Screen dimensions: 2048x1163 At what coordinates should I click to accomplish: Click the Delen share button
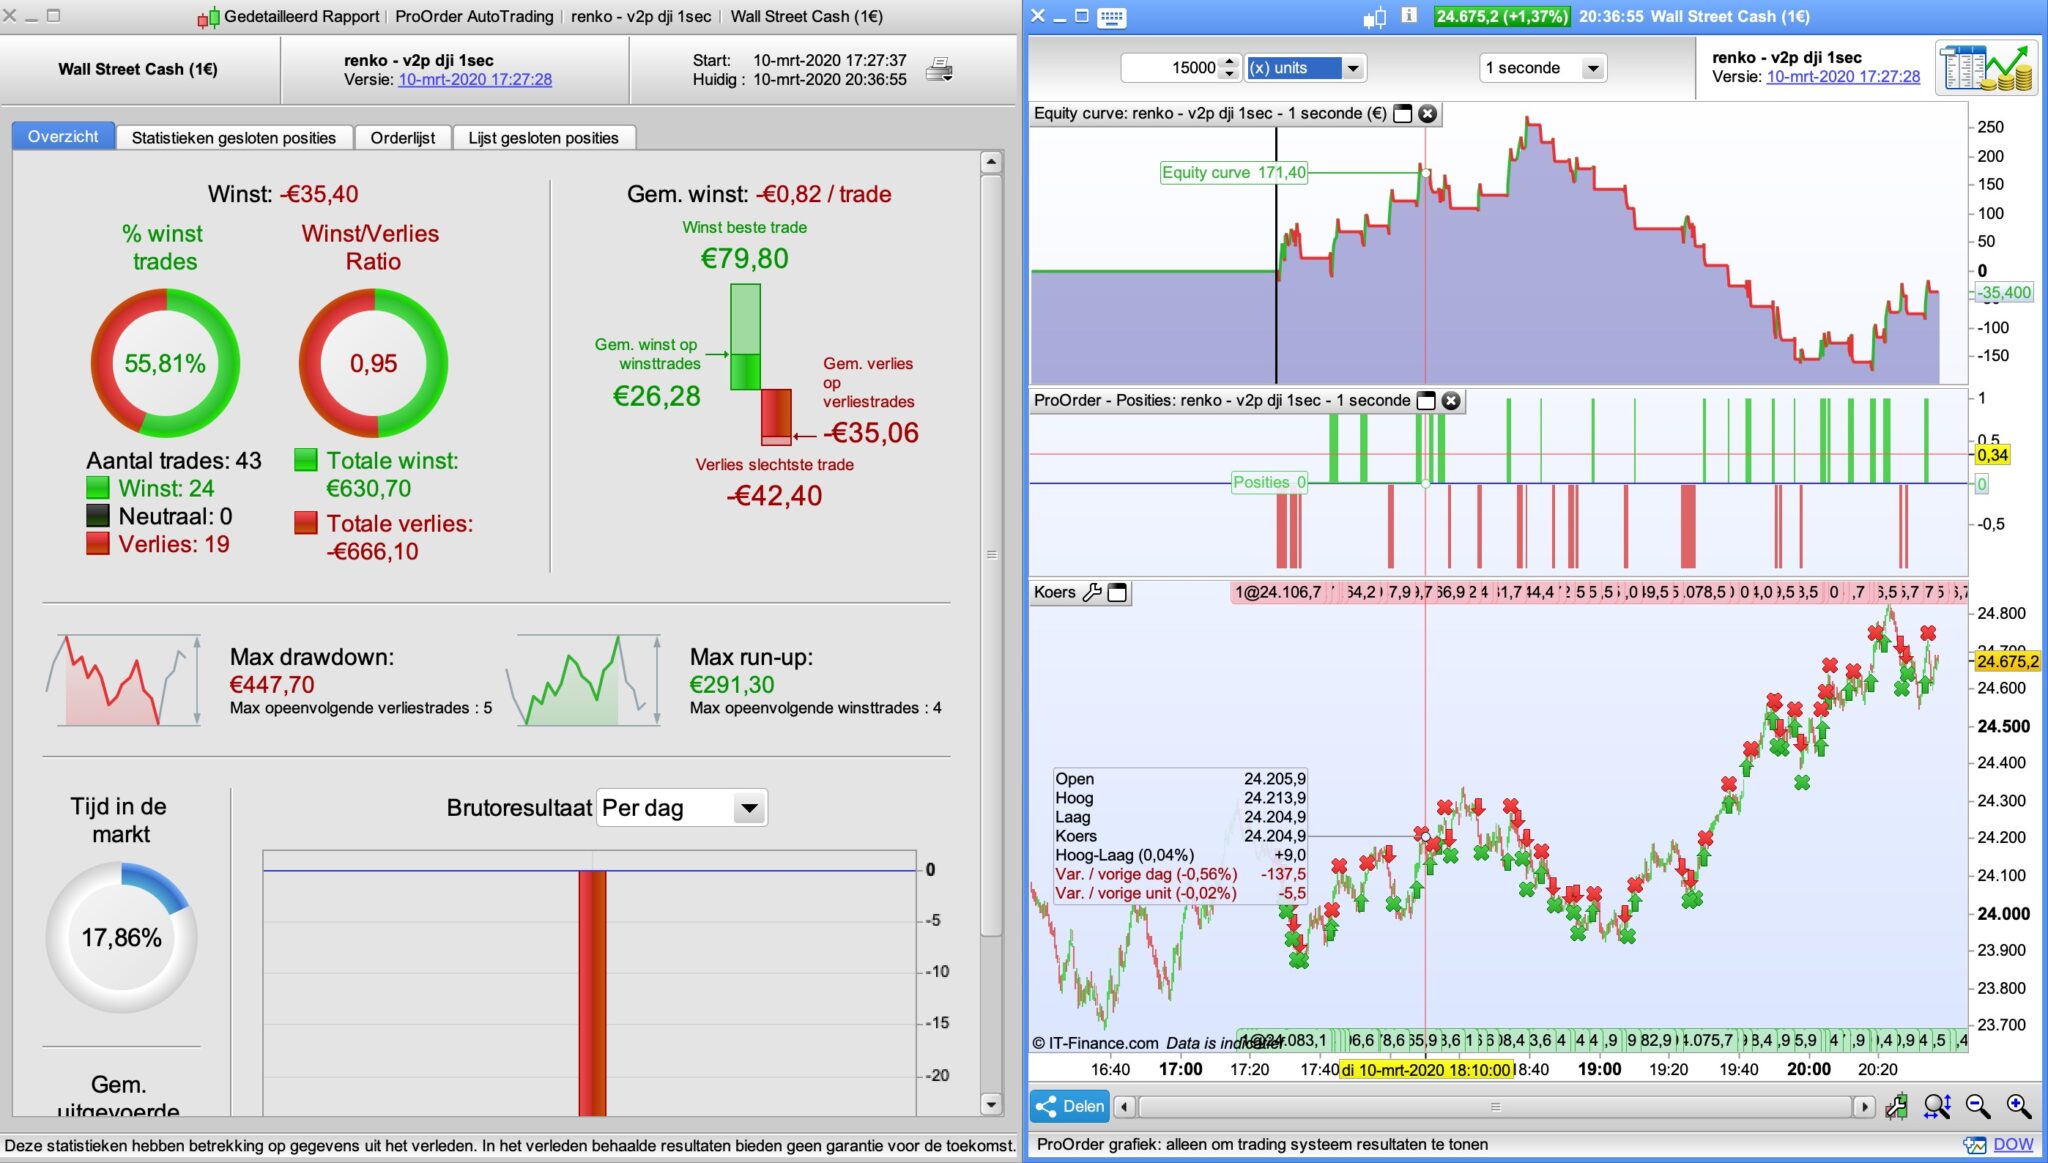(x=1070, y=1106)
